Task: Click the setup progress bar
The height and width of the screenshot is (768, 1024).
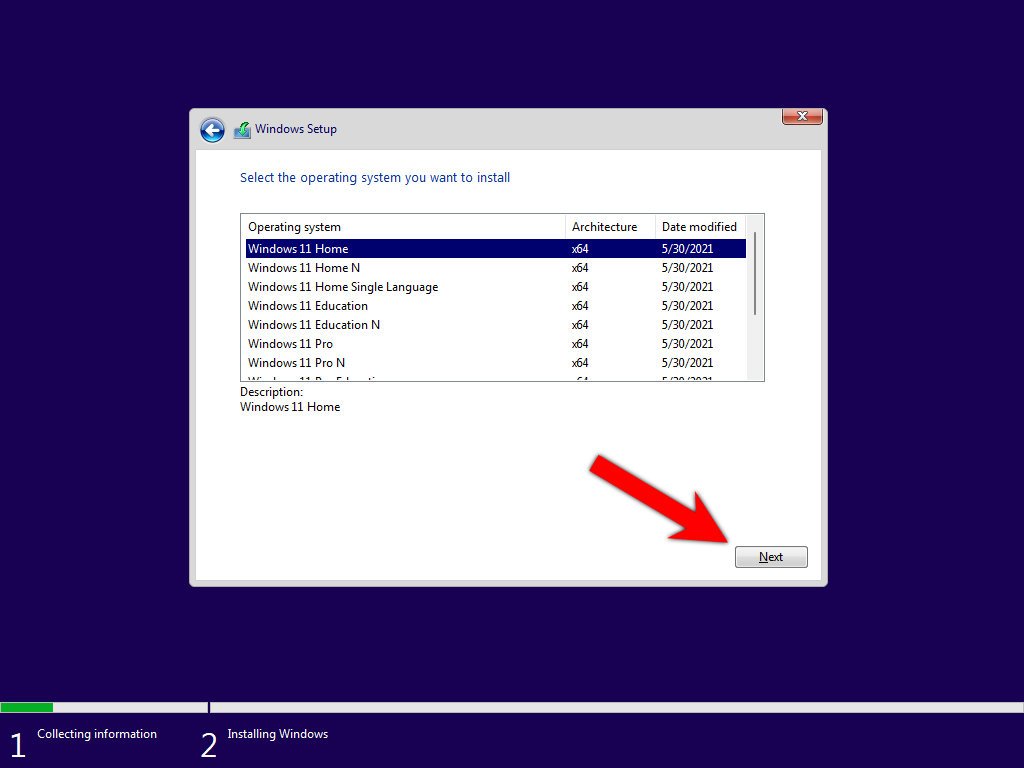Action: pos(512,707)
